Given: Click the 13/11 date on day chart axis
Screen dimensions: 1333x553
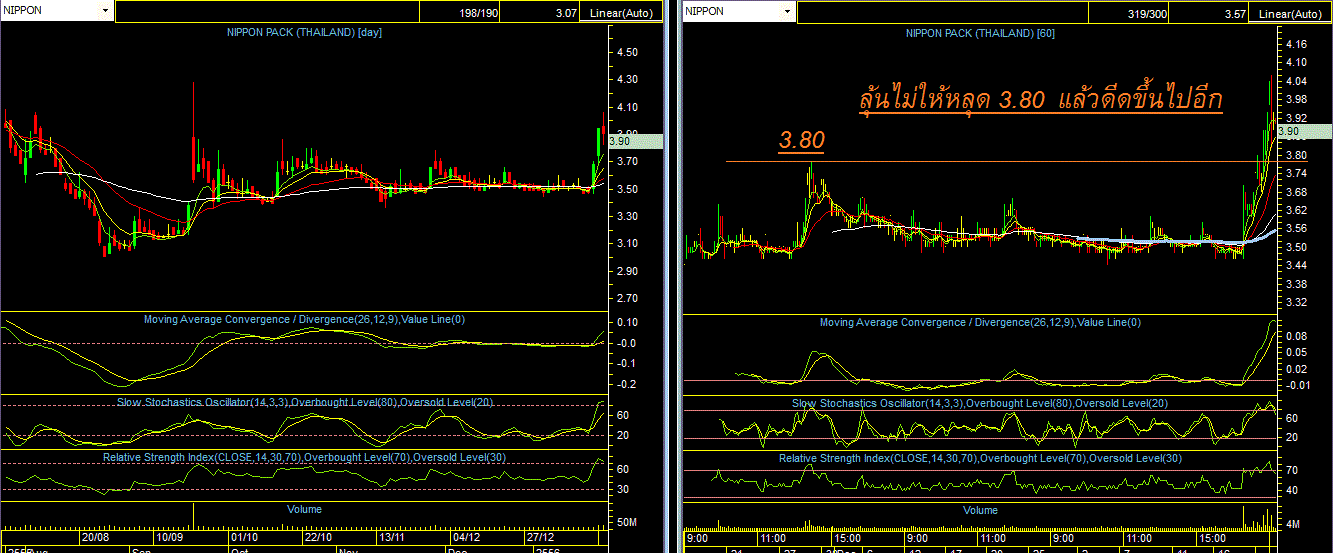Looking at the screenshot, I should 391,537.
